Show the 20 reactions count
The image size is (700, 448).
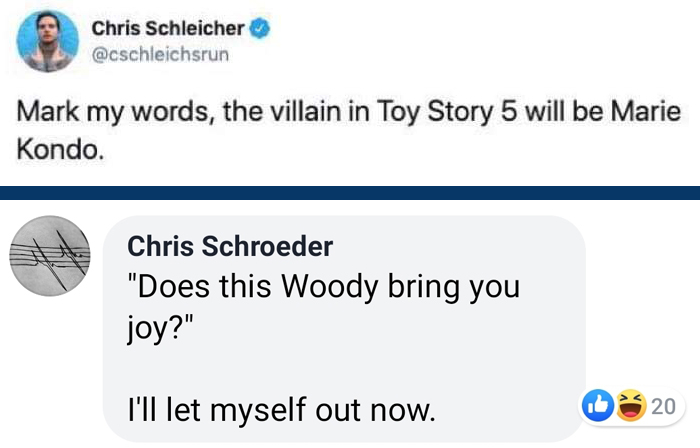(x=662, y=406)
